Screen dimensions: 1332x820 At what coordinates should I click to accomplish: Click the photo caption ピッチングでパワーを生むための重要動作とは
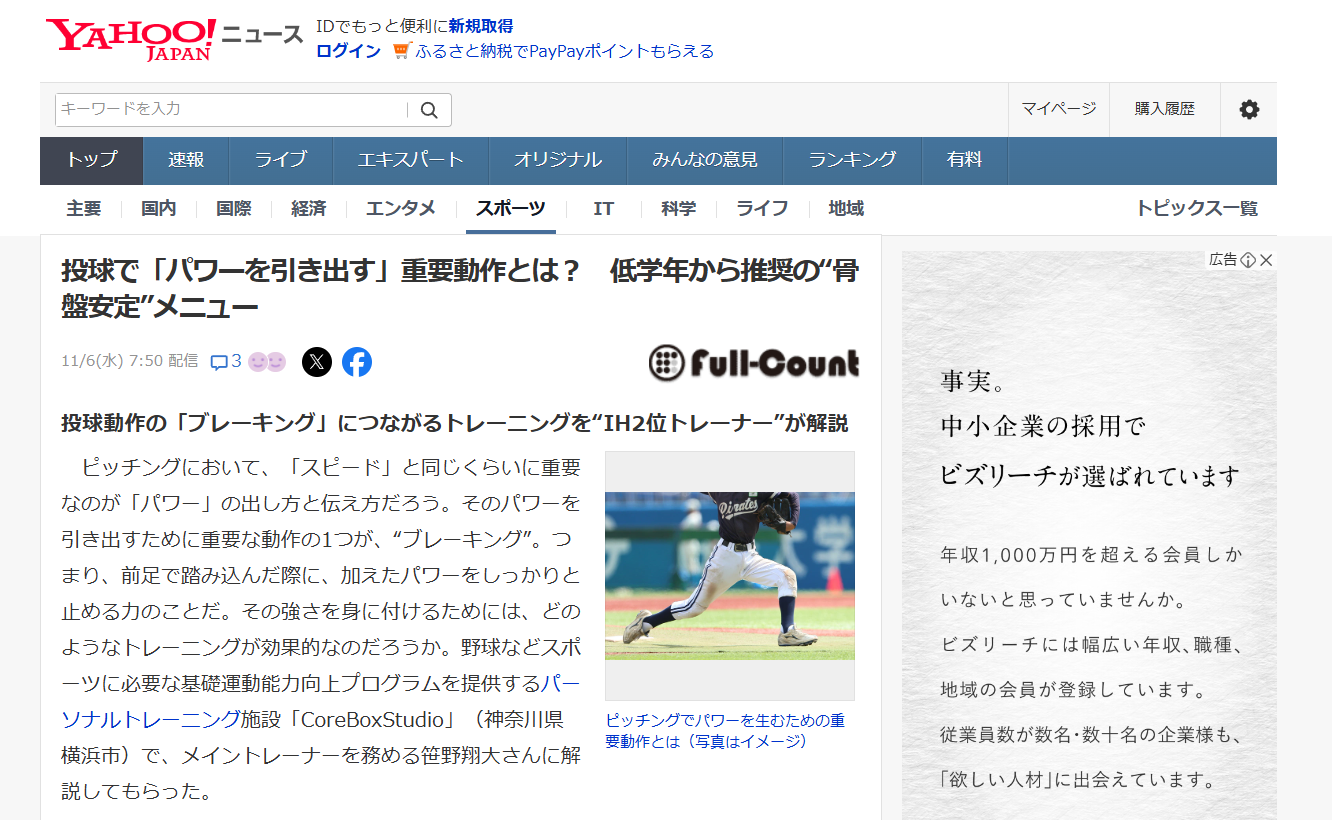[726, 731]
